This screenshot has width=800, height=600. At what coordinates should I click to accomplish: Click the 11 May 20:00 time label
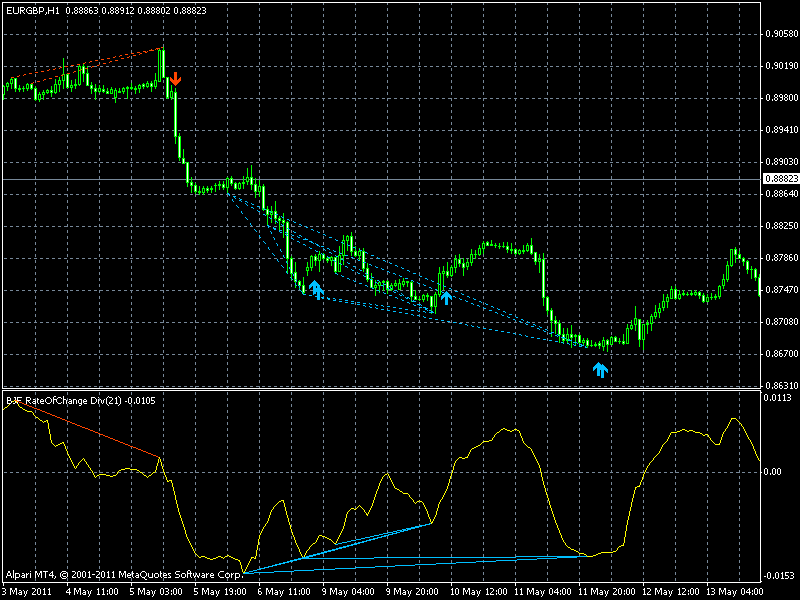(607, 592)
